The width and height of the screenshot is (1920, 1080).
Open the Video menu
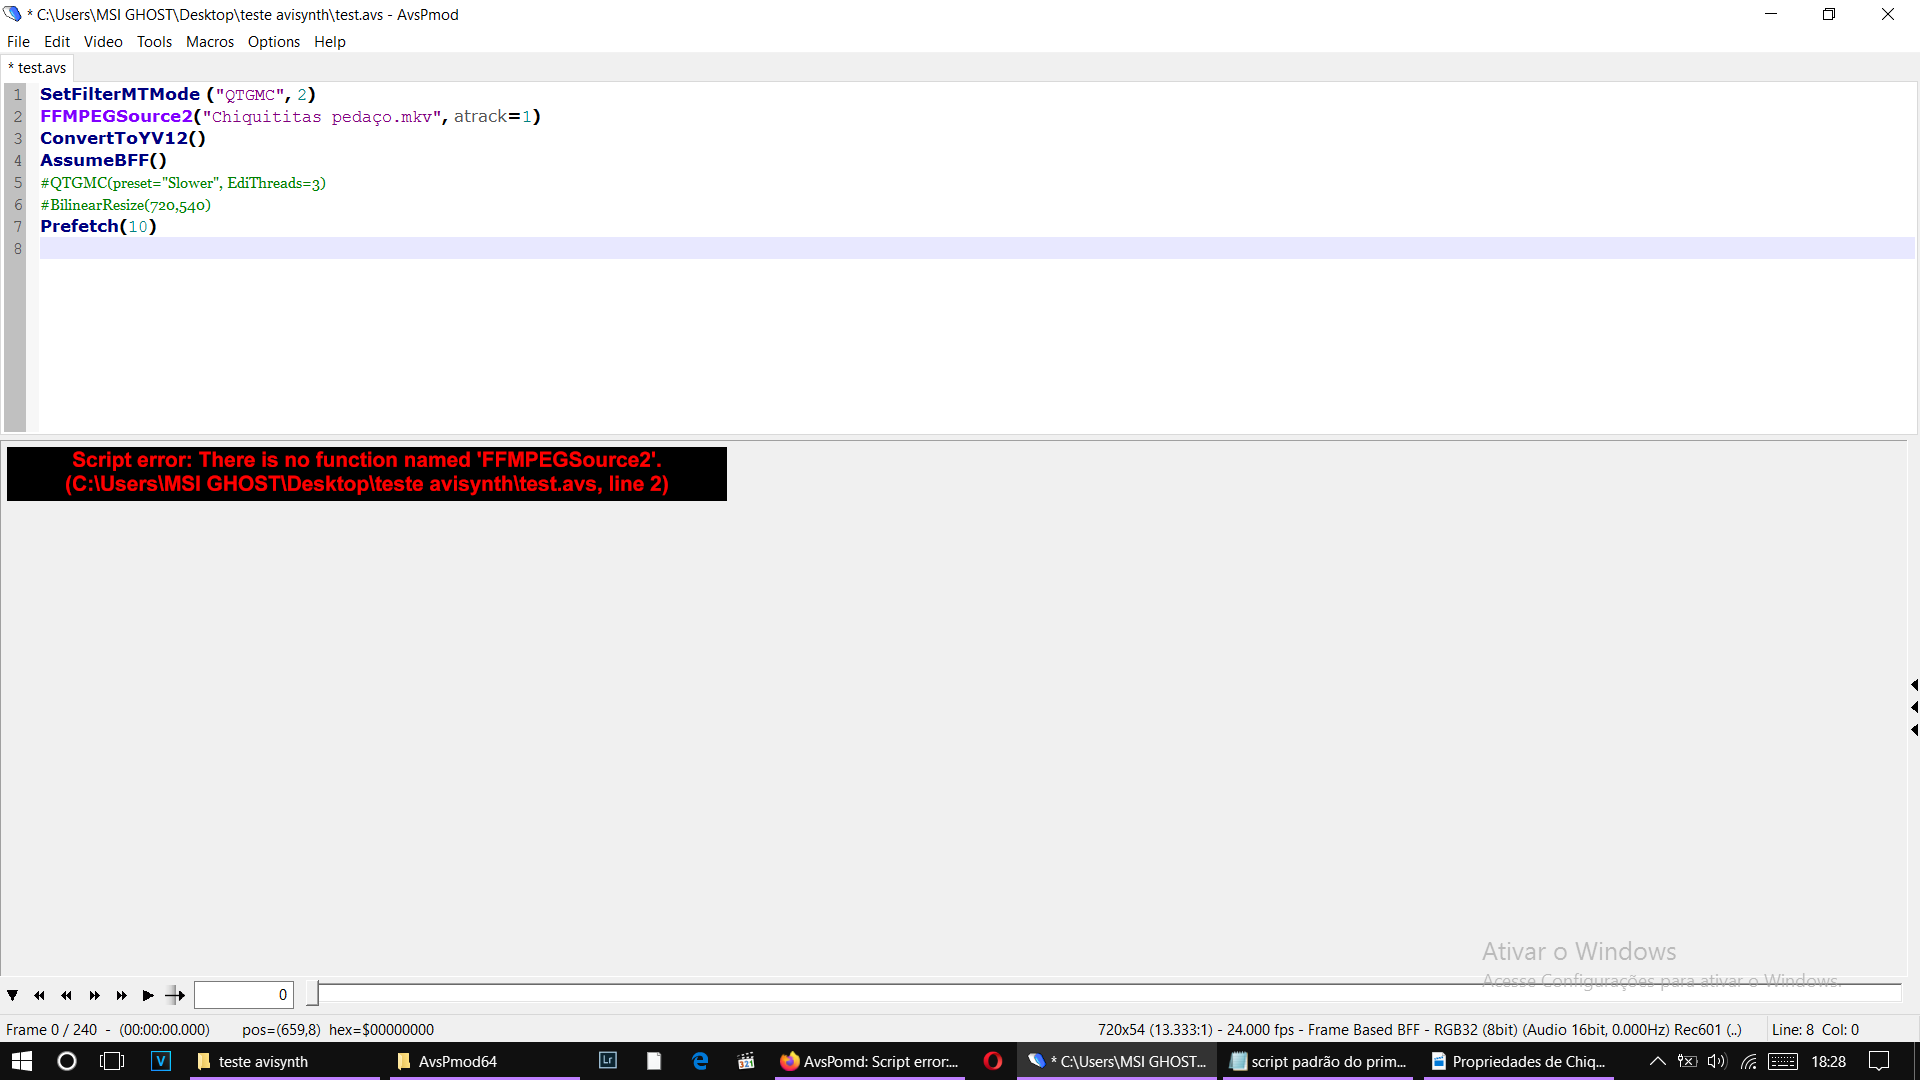click(x=103, y=42)
